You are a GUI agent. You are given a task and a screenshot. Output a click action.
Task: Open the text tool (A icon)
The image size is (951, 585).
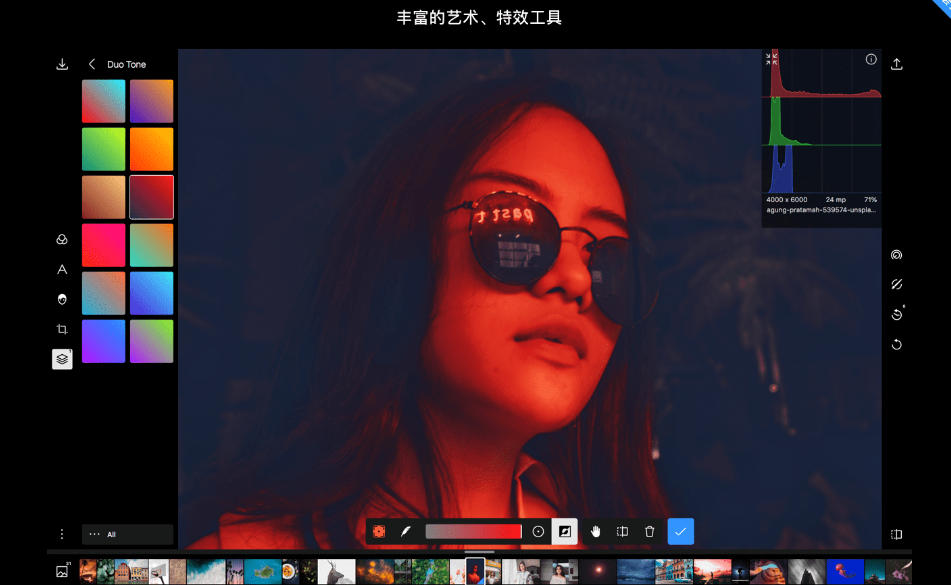coord(62,269)
